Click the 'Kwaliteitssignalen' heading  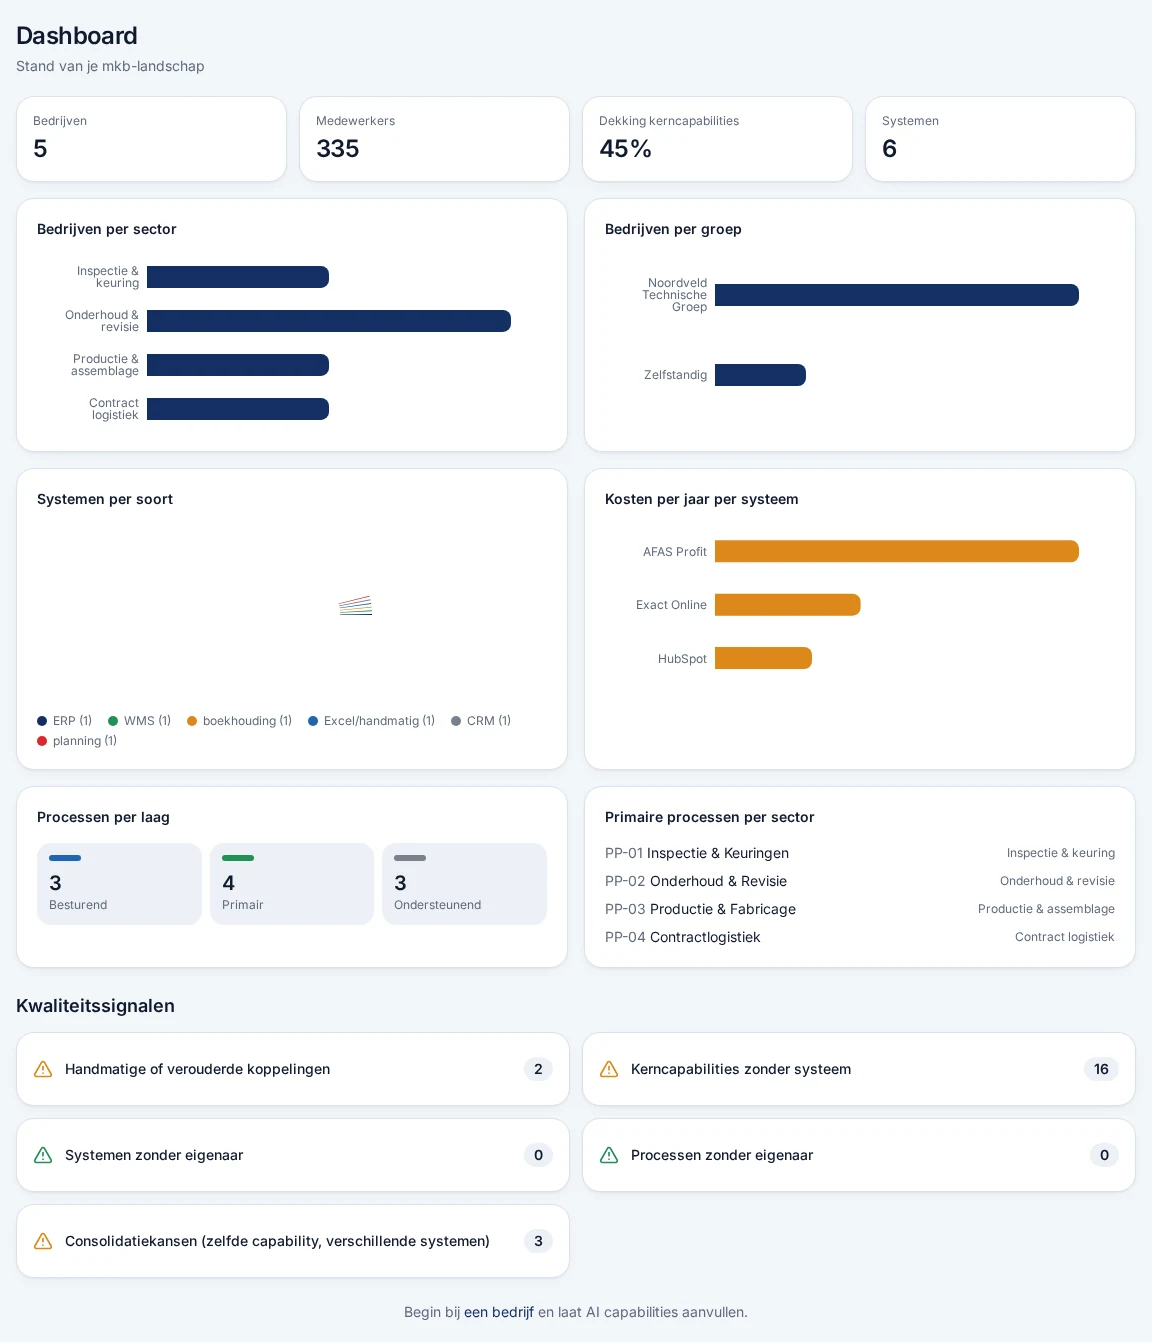95,1006
